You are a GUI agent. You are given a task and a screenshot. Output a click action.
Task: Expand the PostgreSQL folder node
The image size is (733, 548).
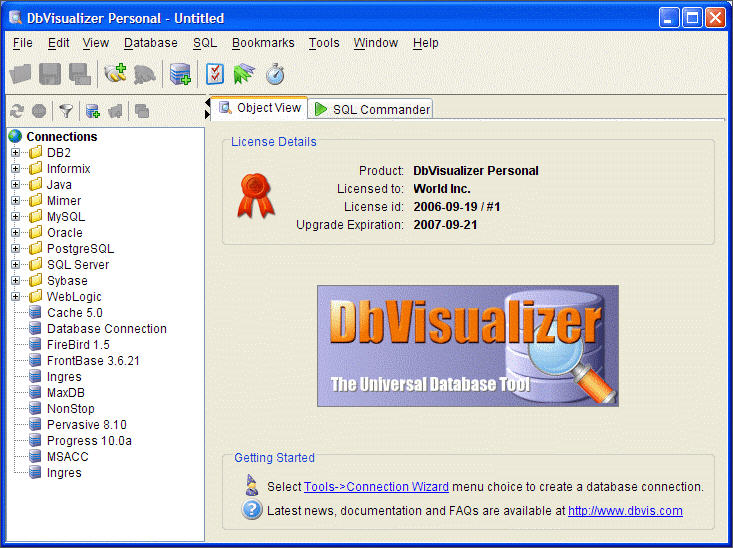[15, 248]
